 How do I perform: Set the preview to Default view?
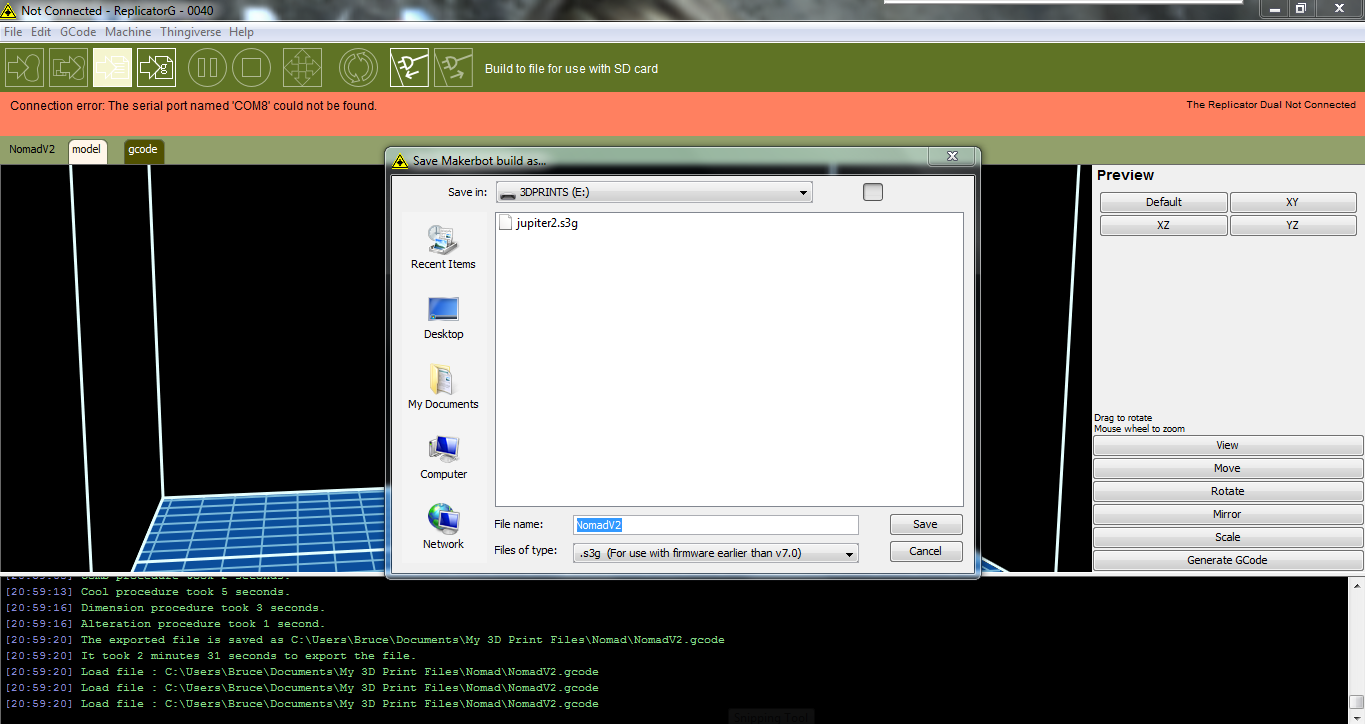tap(1164, 202)
